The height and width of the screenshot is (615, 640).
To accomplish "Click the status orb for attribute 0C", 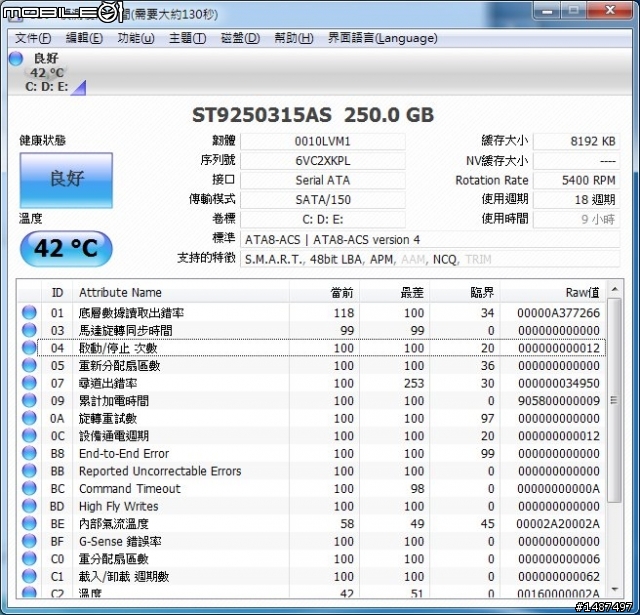I will point(29,435).
